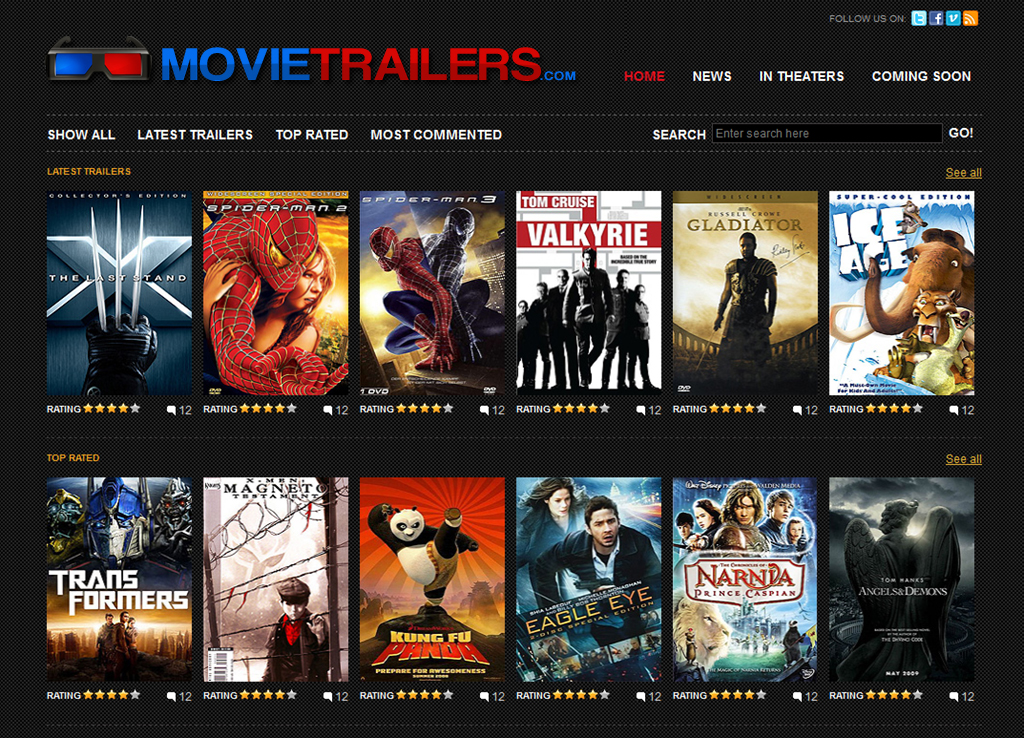Screen dimensions: 1024x738
Task: Open the Narnia Prince Caspian poster
Action: click(x=745, y=580)
